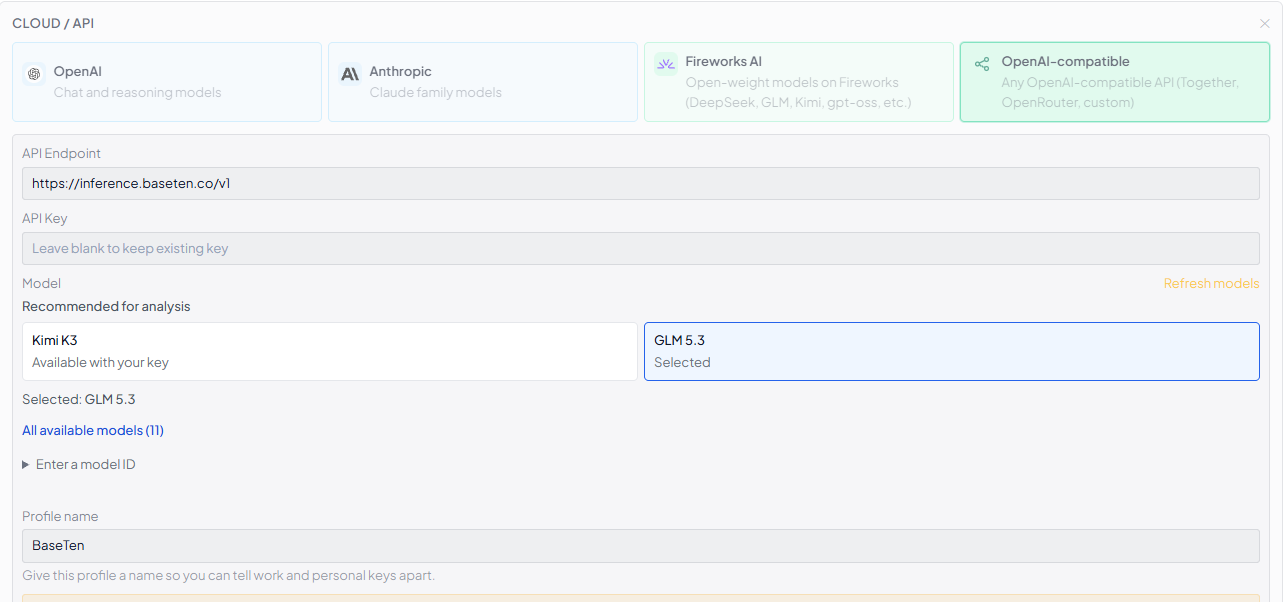Open All available models (11) link
Image resolution: width=1288 pixels, height=602 pixels.
93,431
